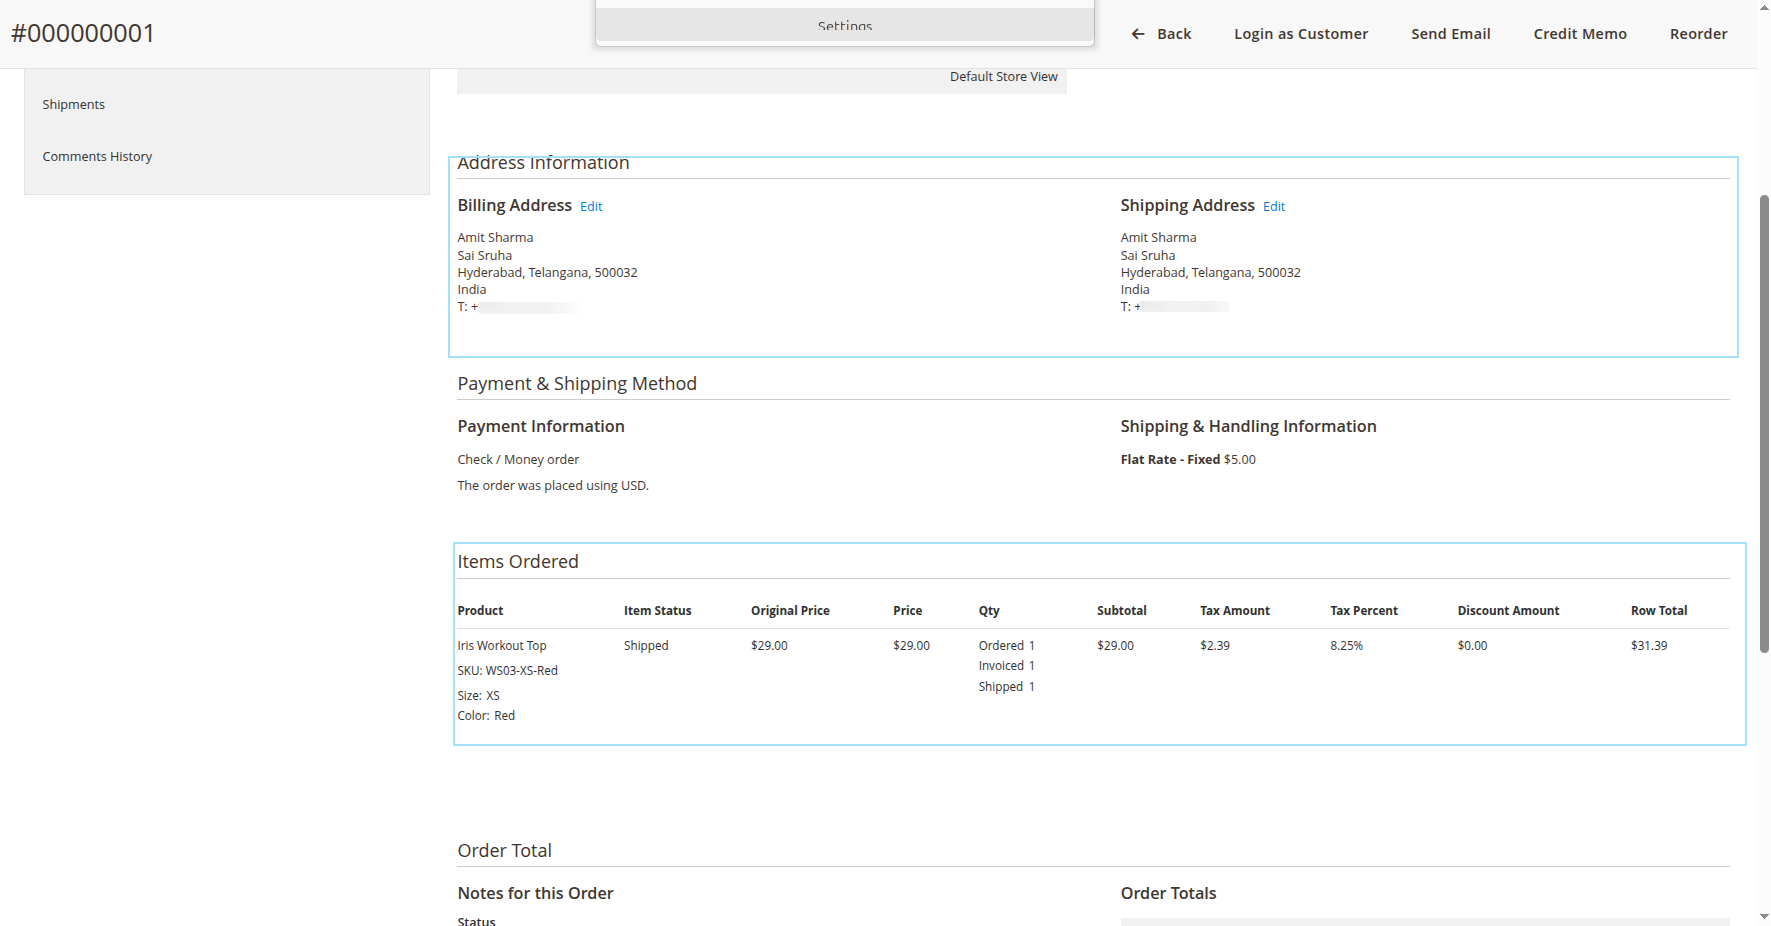
Task: Edit the Shipping Address
Action: (1274, 206)
